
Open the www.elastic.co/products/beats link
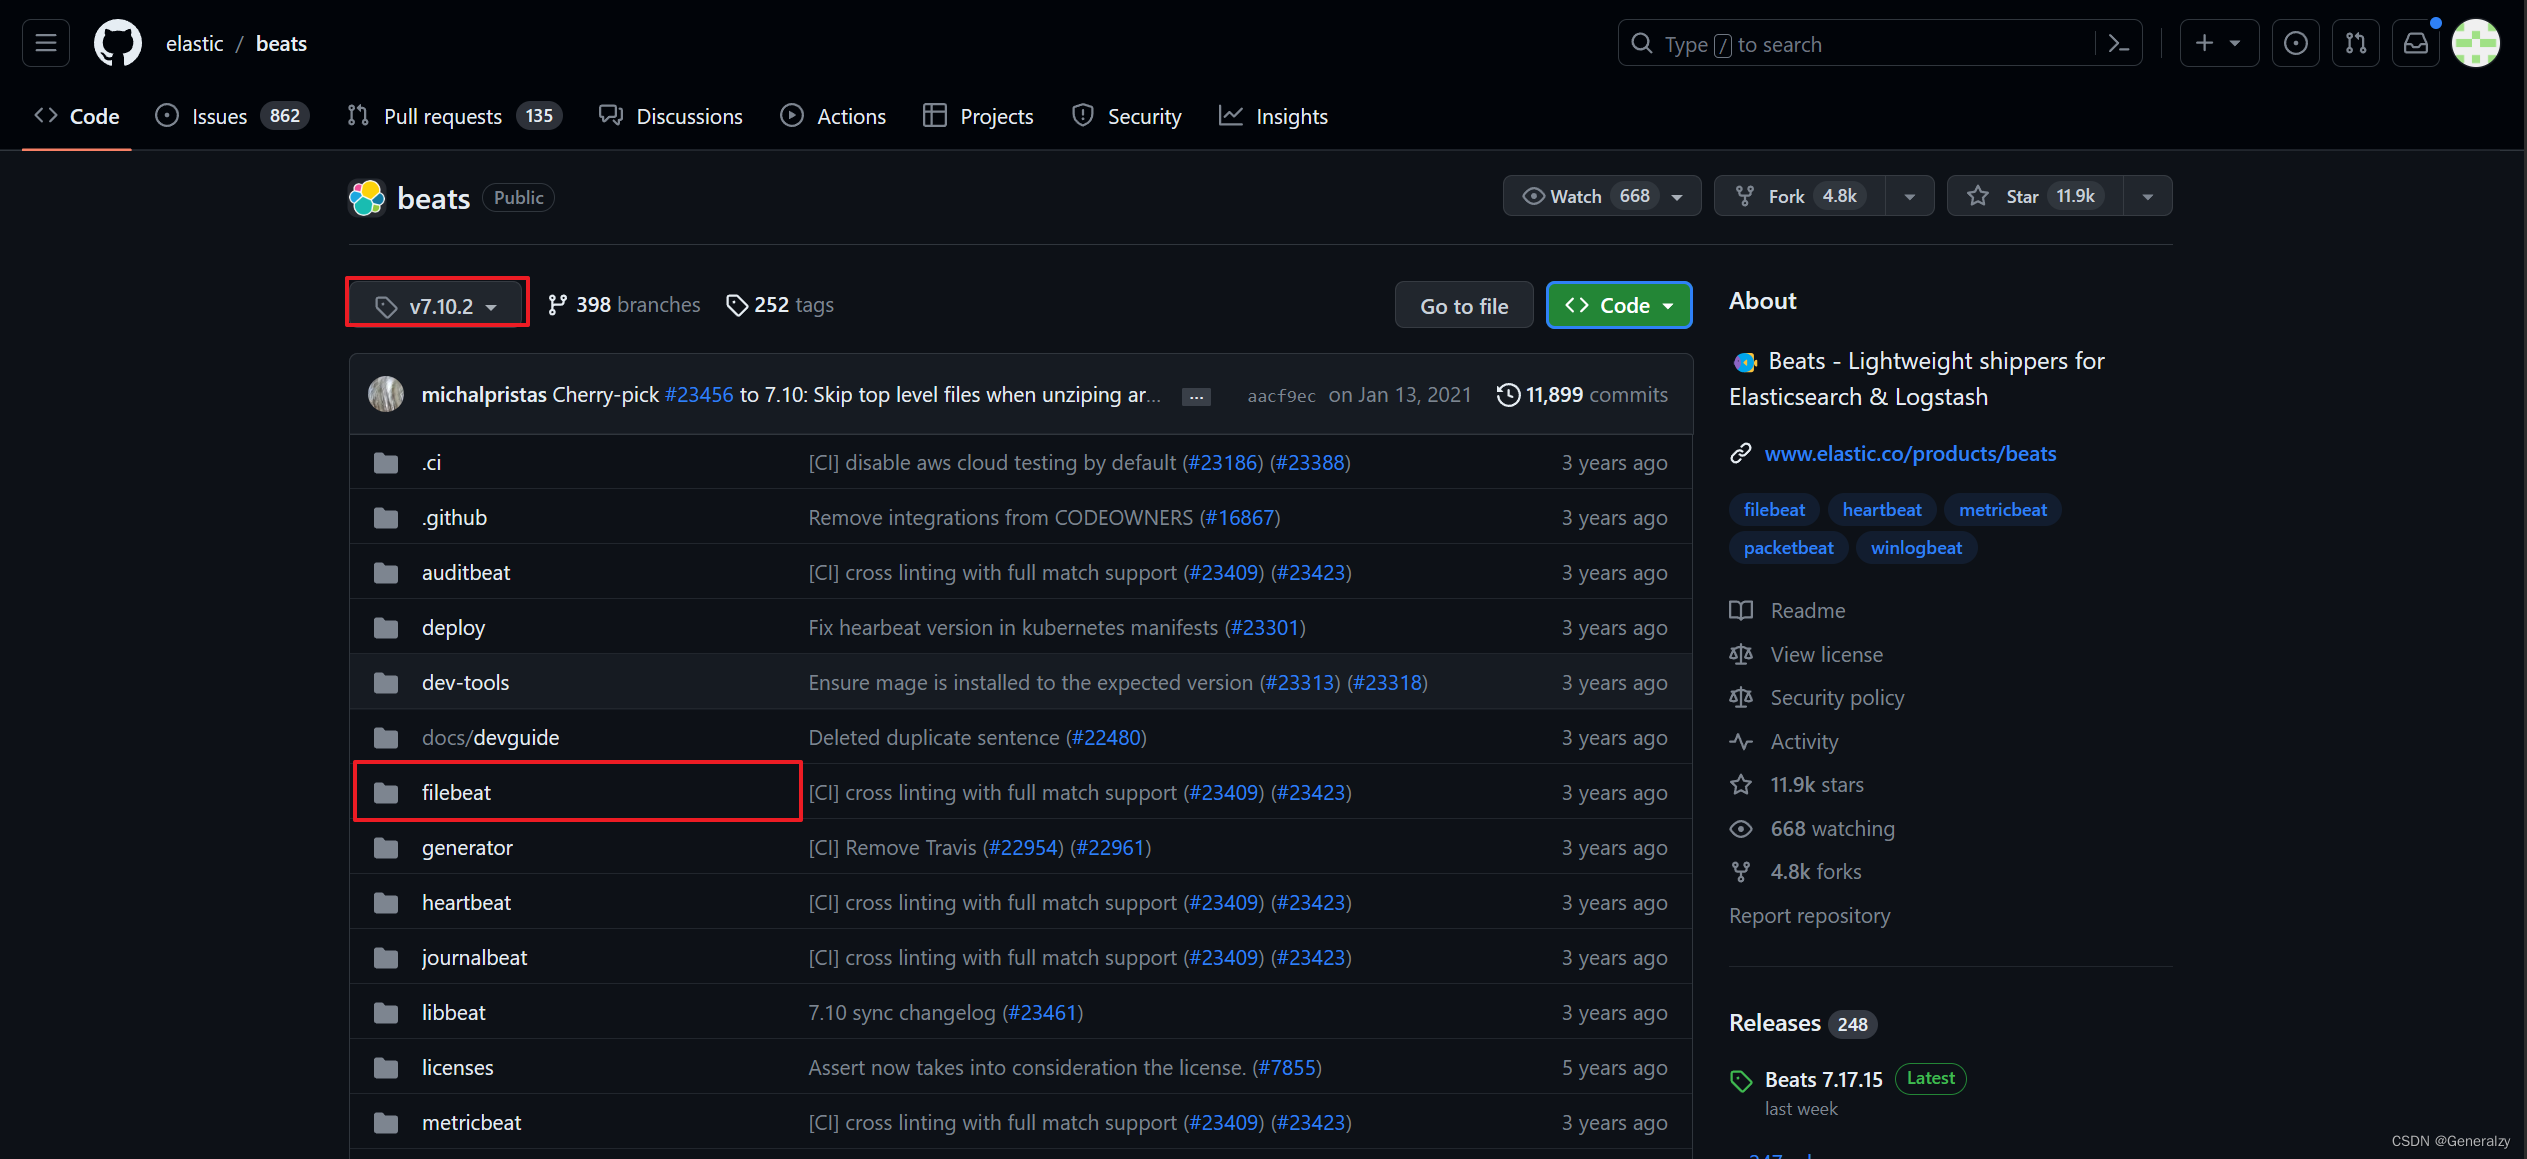click(x=1910, y=454)
